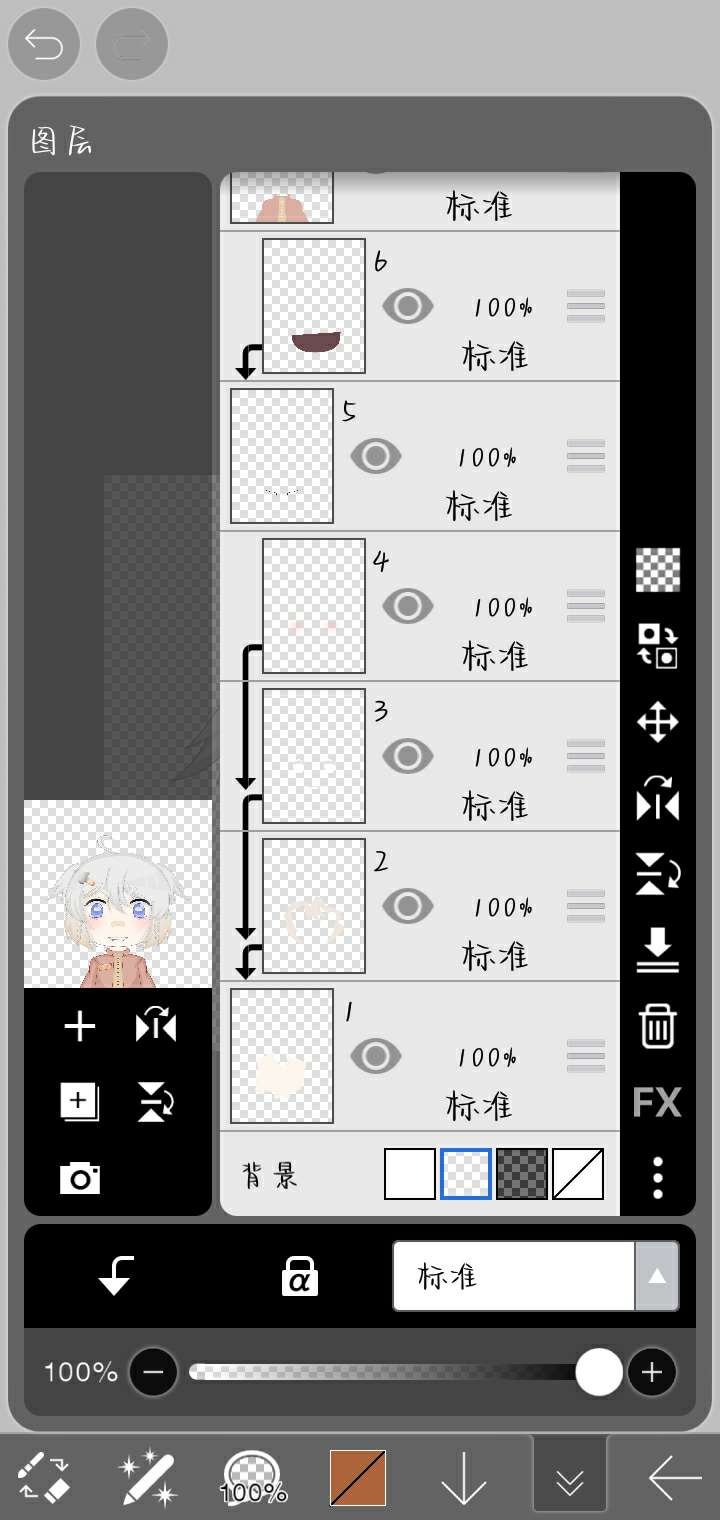Open the FX filter menu
The height and width of the screenshot is (1520, 720).
click(x=657, y=1103)
